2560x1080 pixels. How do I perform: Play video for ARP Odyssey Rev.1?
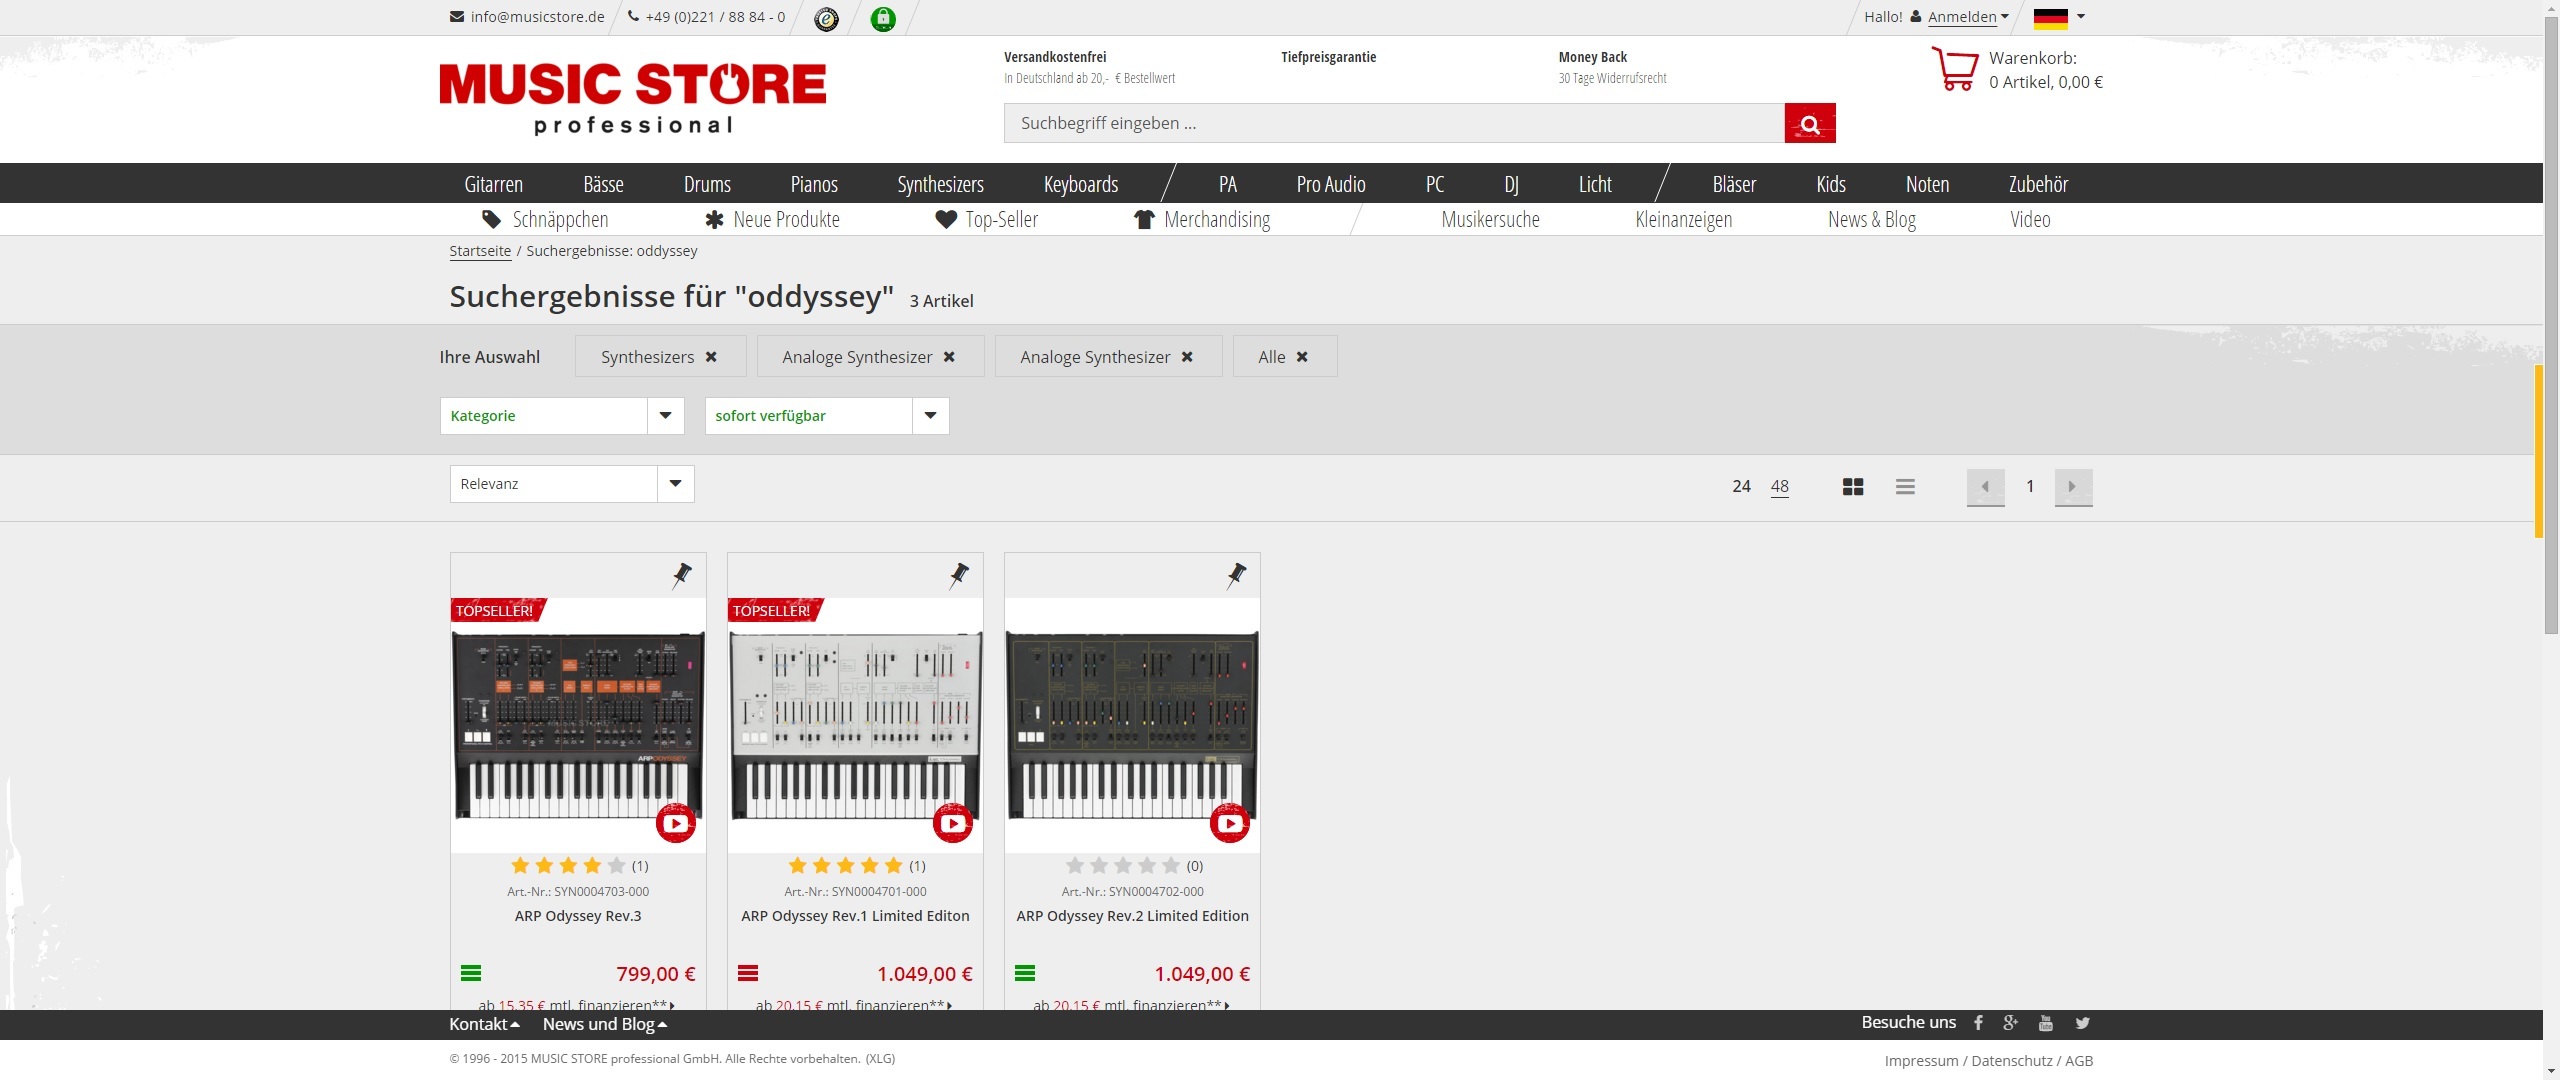(953, 823)
